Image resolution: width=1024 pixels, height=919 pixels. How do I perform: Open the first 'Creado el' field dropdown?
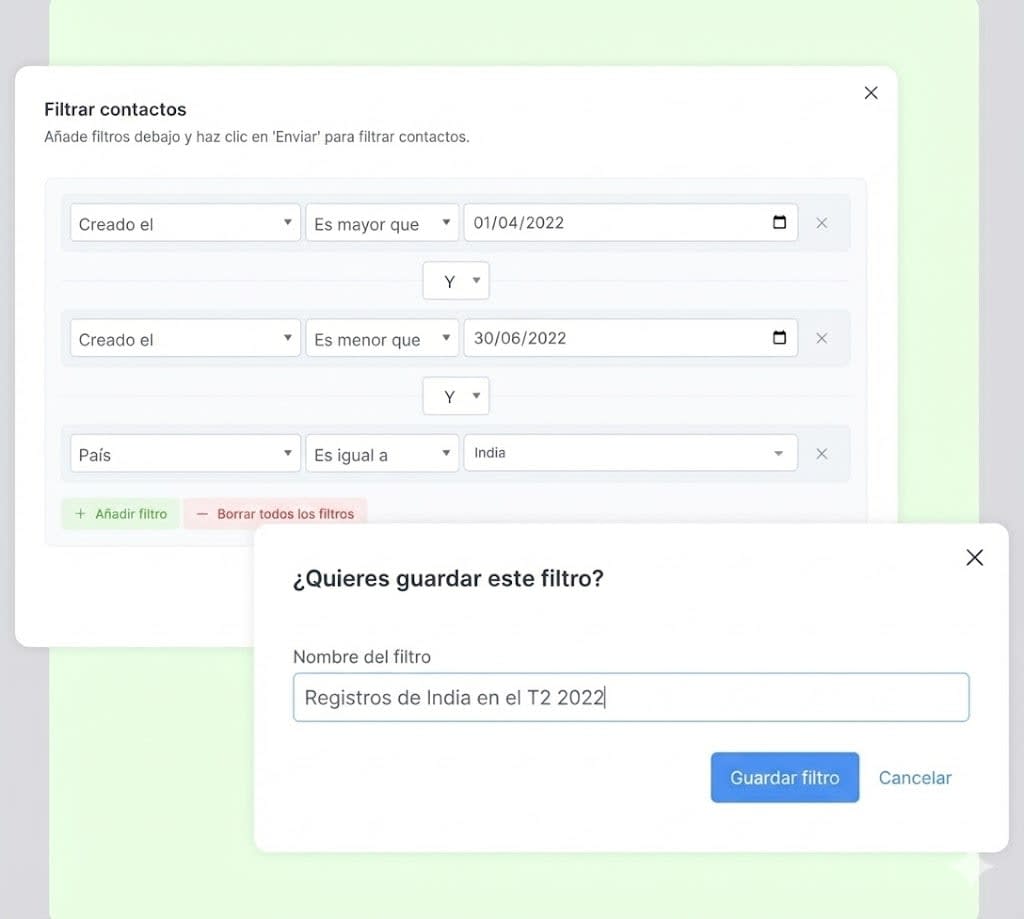pyautogui.click(x=185, y=223)
